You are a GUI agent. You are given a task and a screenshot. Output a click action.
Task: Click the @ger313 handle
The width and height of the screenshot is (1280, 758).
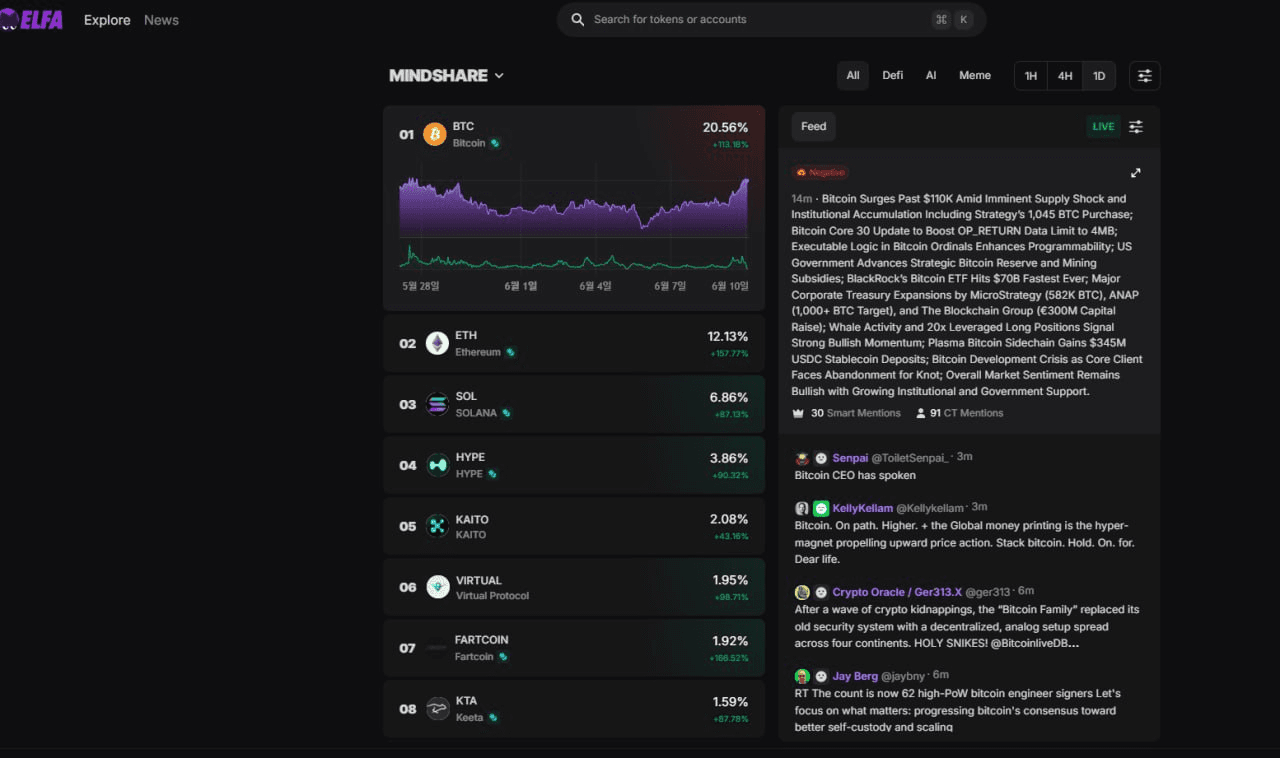pos(988,592)
